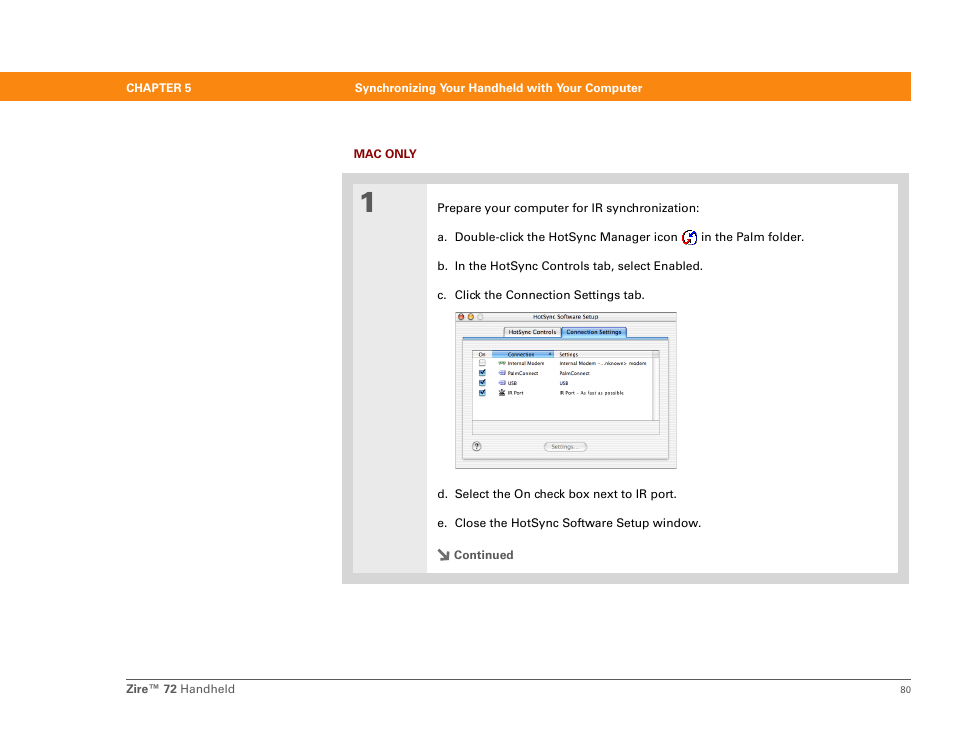Image resolution: width=954 pixels, height=738 pixels.
Task: Click 'Synchronizing Your Handheld with Your Computer' title
Action: 498,88
